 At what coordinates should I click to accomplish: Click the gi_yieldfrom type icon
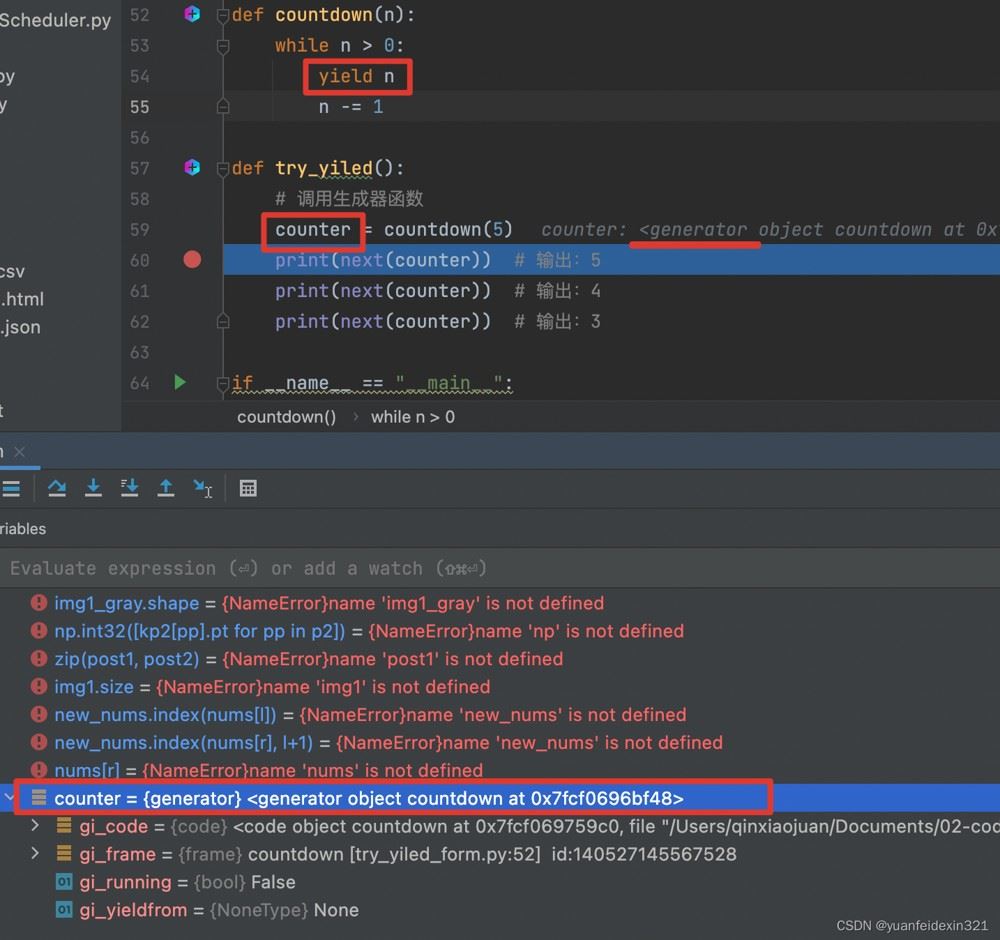(64, 909)
